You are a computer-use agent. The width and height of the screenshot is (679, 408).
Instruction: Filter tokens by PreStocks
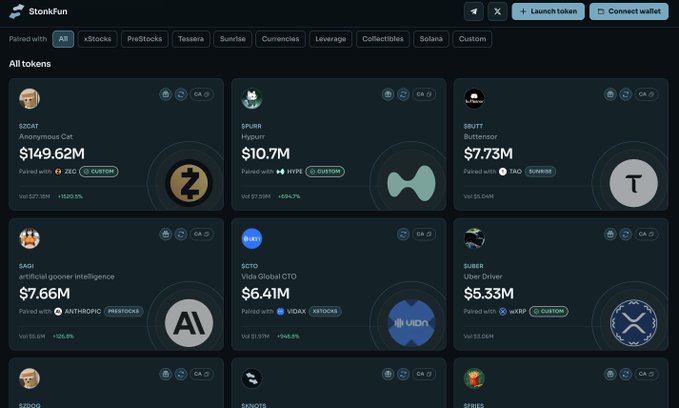point(145,39)
